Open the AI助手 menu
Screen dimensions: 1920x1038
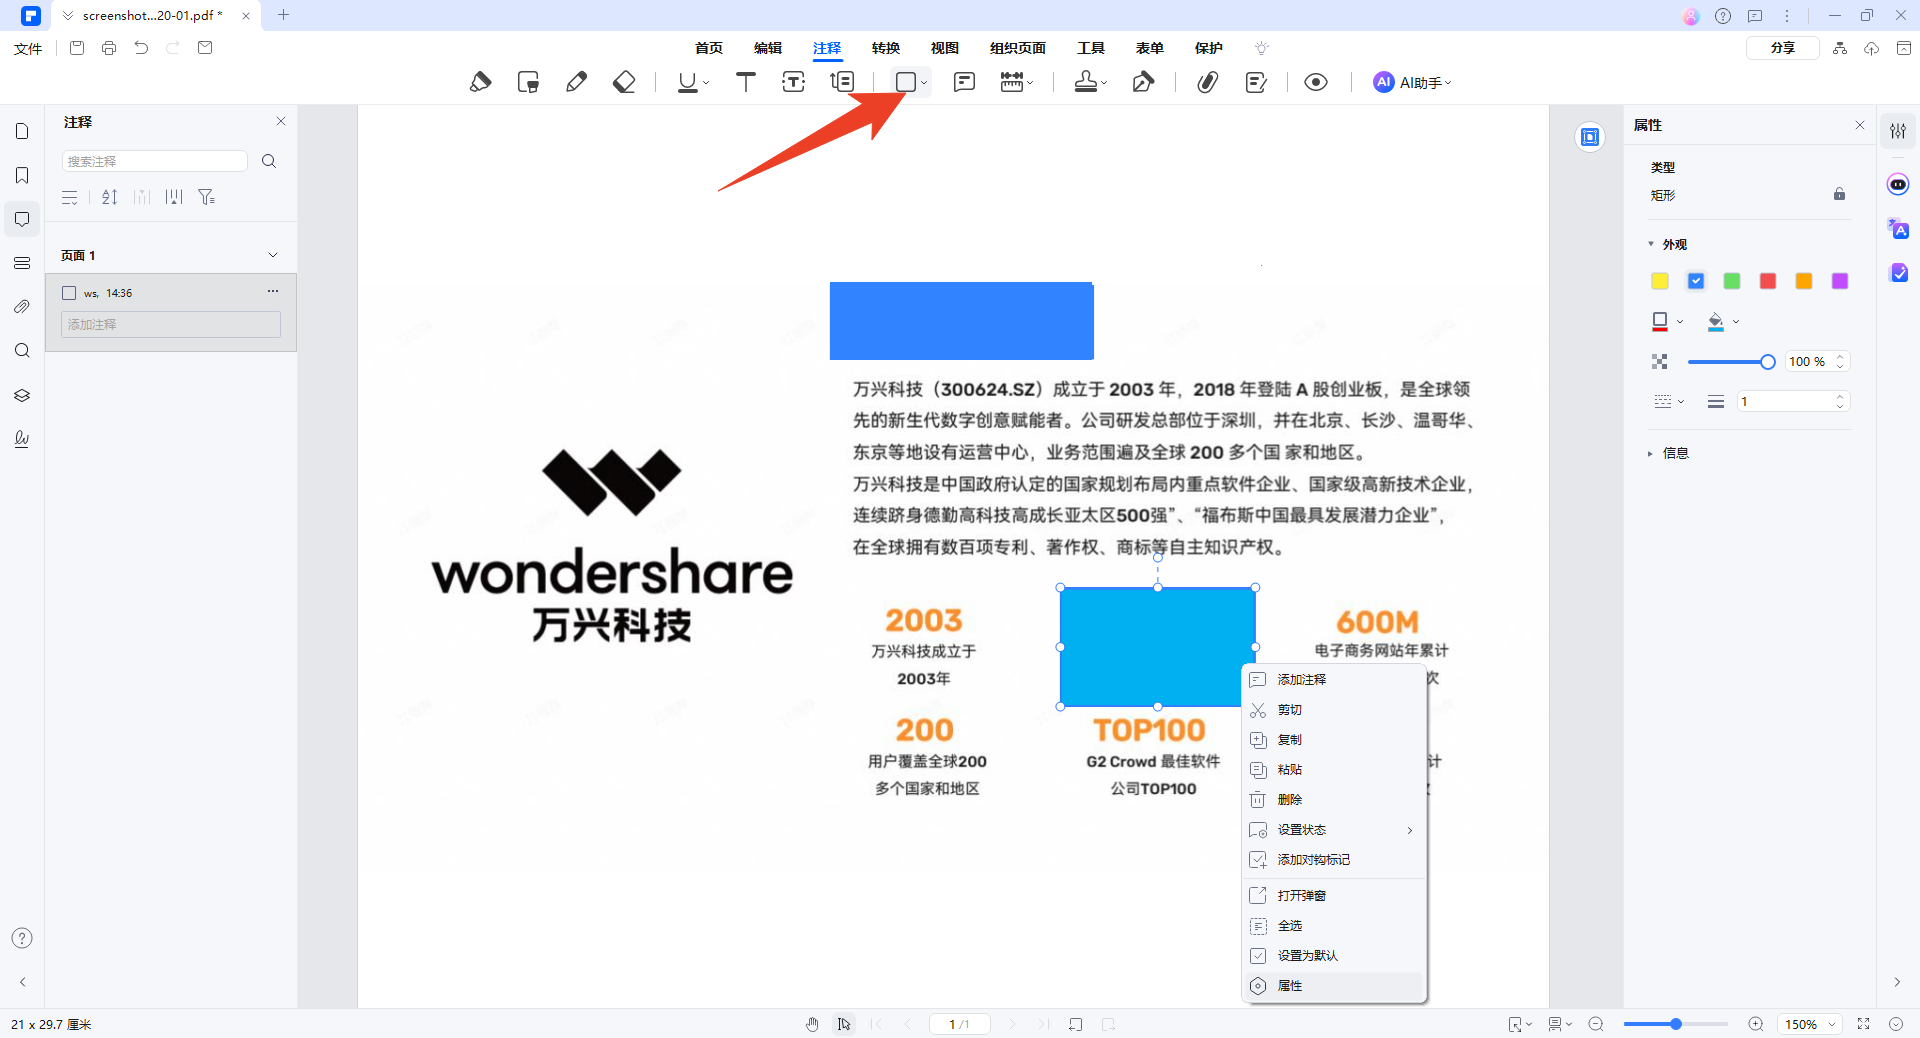(x=1412, y=83)
